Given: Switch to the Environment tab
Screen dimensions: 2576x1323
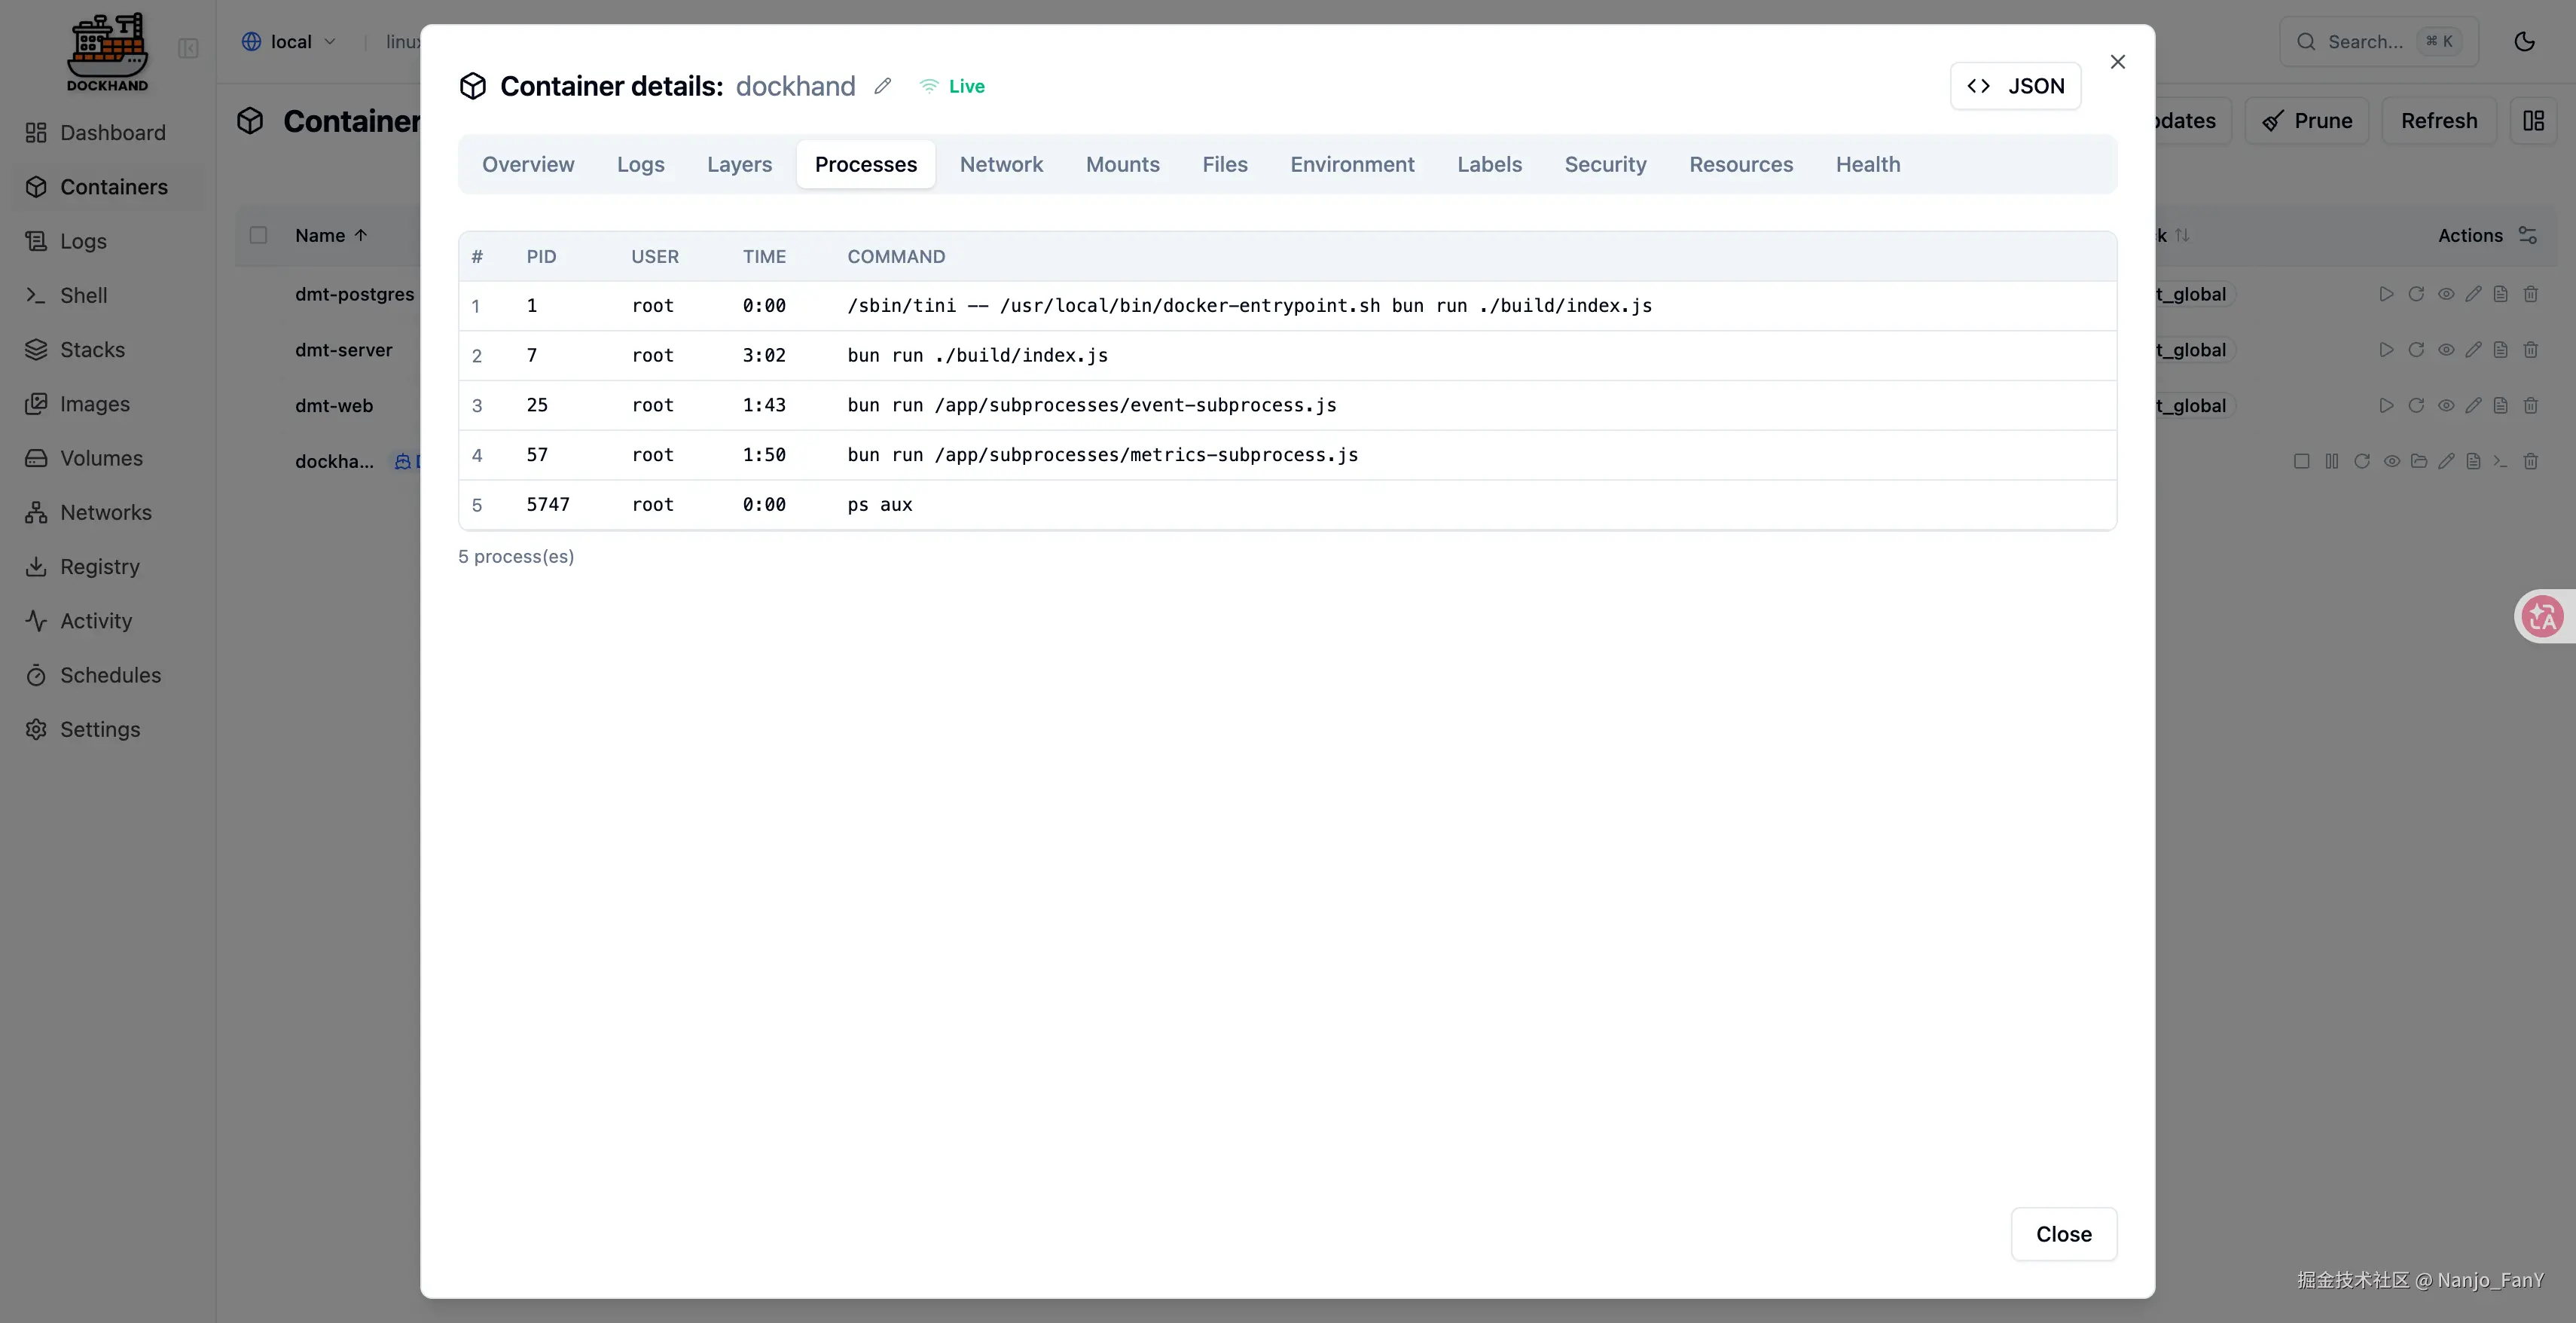Looking at the screenshot, I should [1352, 164].
